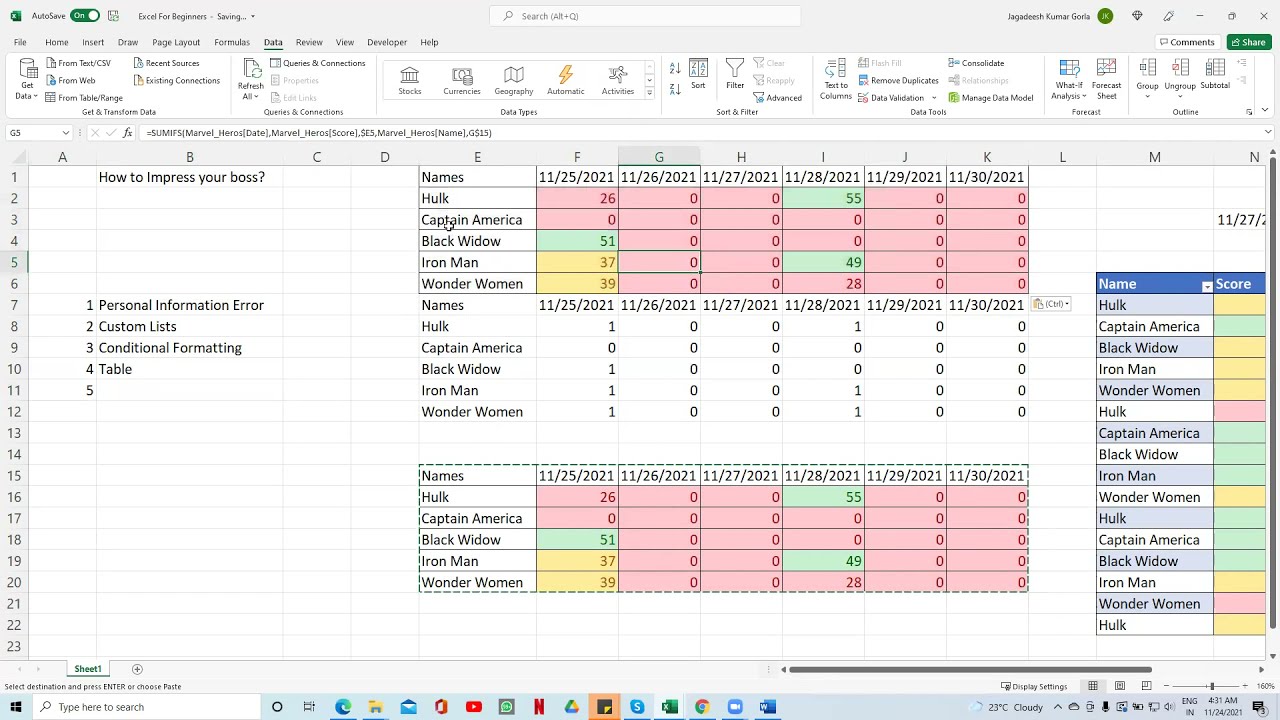Click the Automatic data type icon

point(565,81)
